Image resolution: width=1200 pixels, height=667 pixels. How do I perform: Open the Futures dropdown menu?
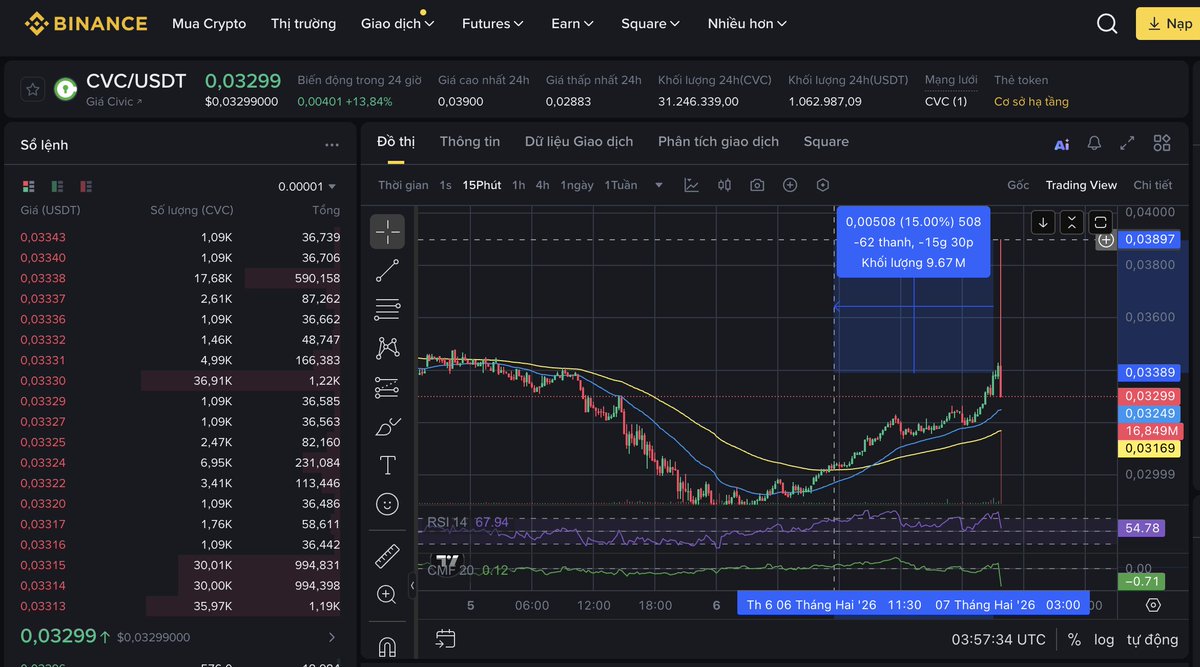click(493, 23)
